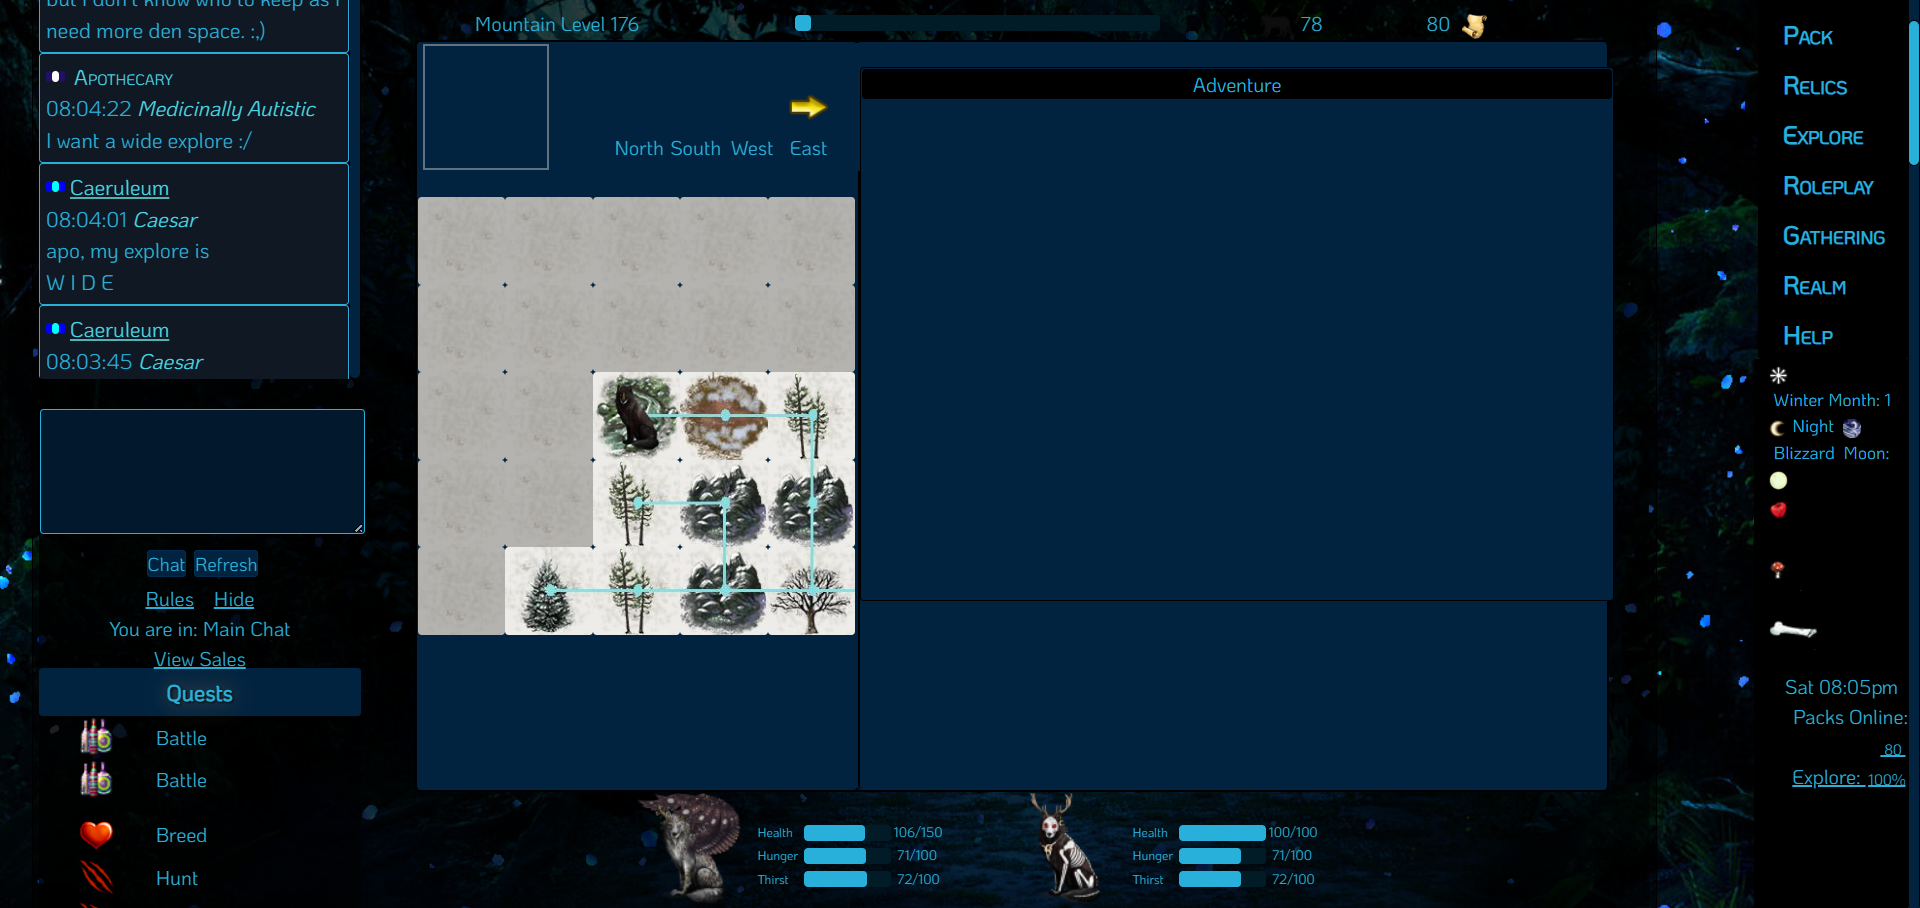Click the pale full moon phase icon

tap(1778, 481)
